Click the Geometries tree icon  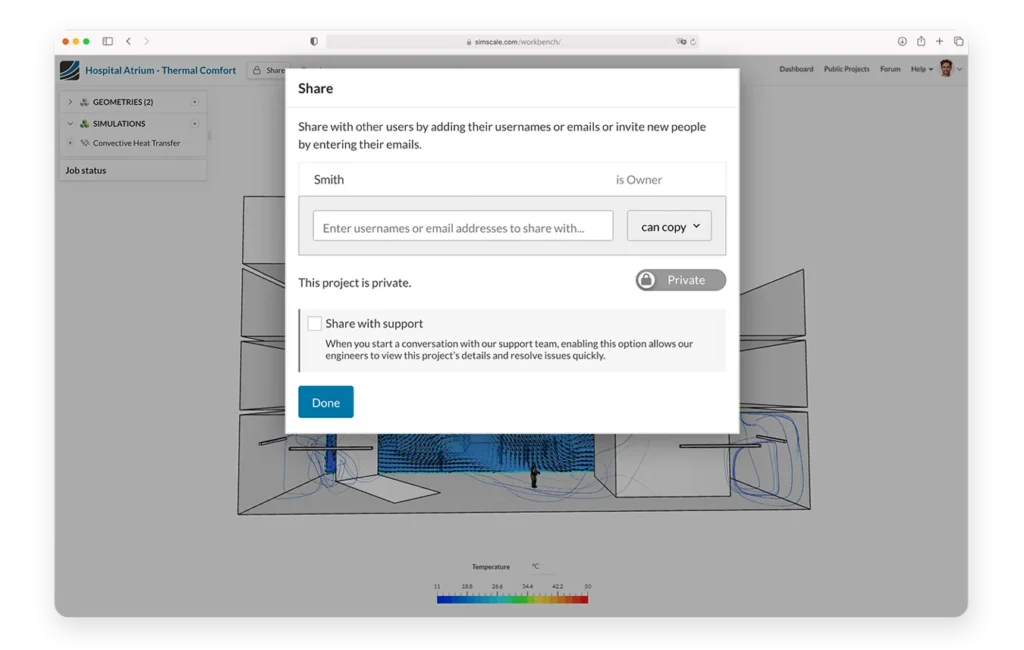[x=83, y=102]
